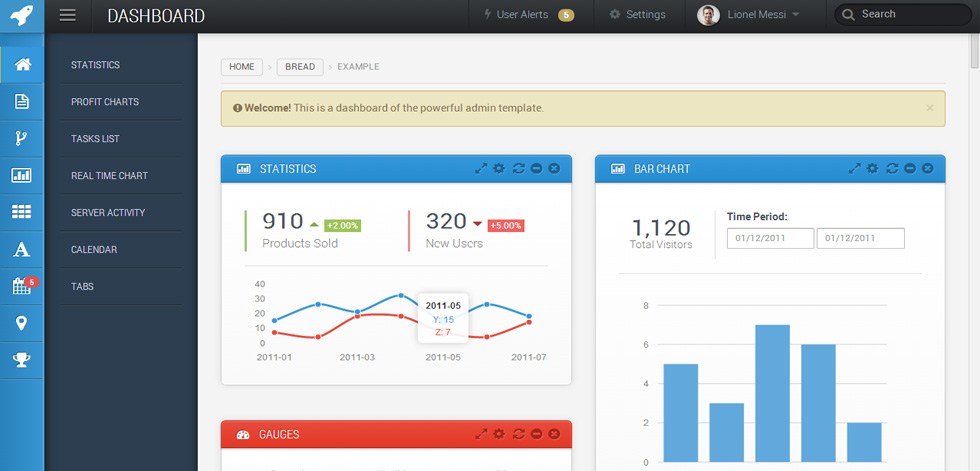This screenshot has height=471, width=980.
Task: Collapse the Statistics panel
Action: (536, 169)
